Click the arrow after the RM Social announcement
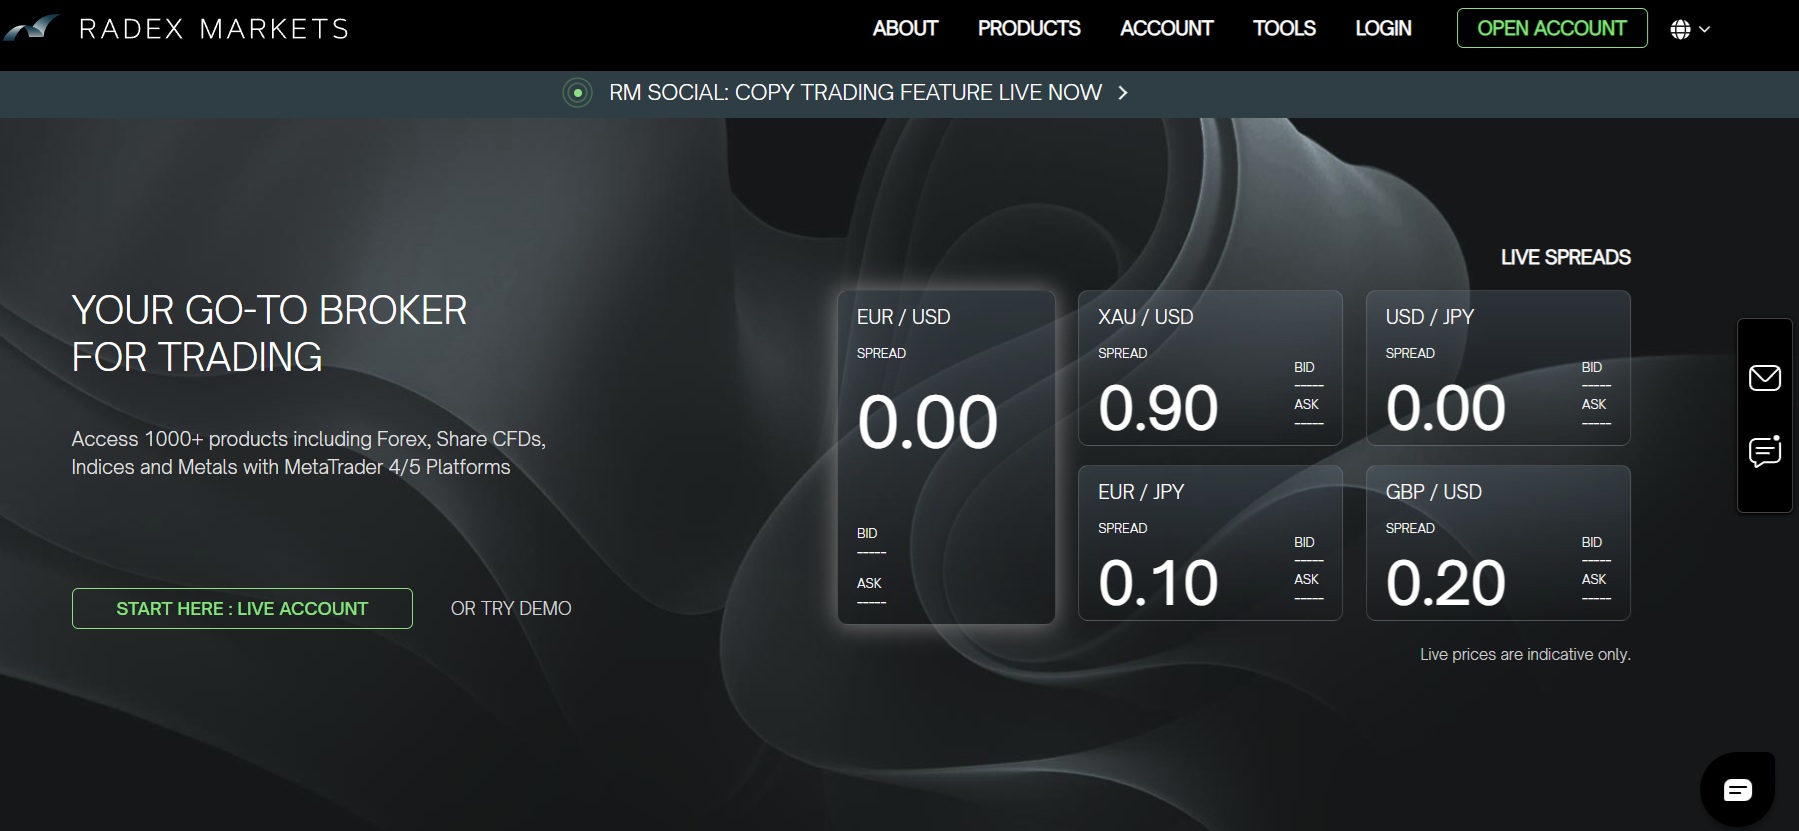The width and height of the screenshot is (1799, 831). [x=1123, y=93]
